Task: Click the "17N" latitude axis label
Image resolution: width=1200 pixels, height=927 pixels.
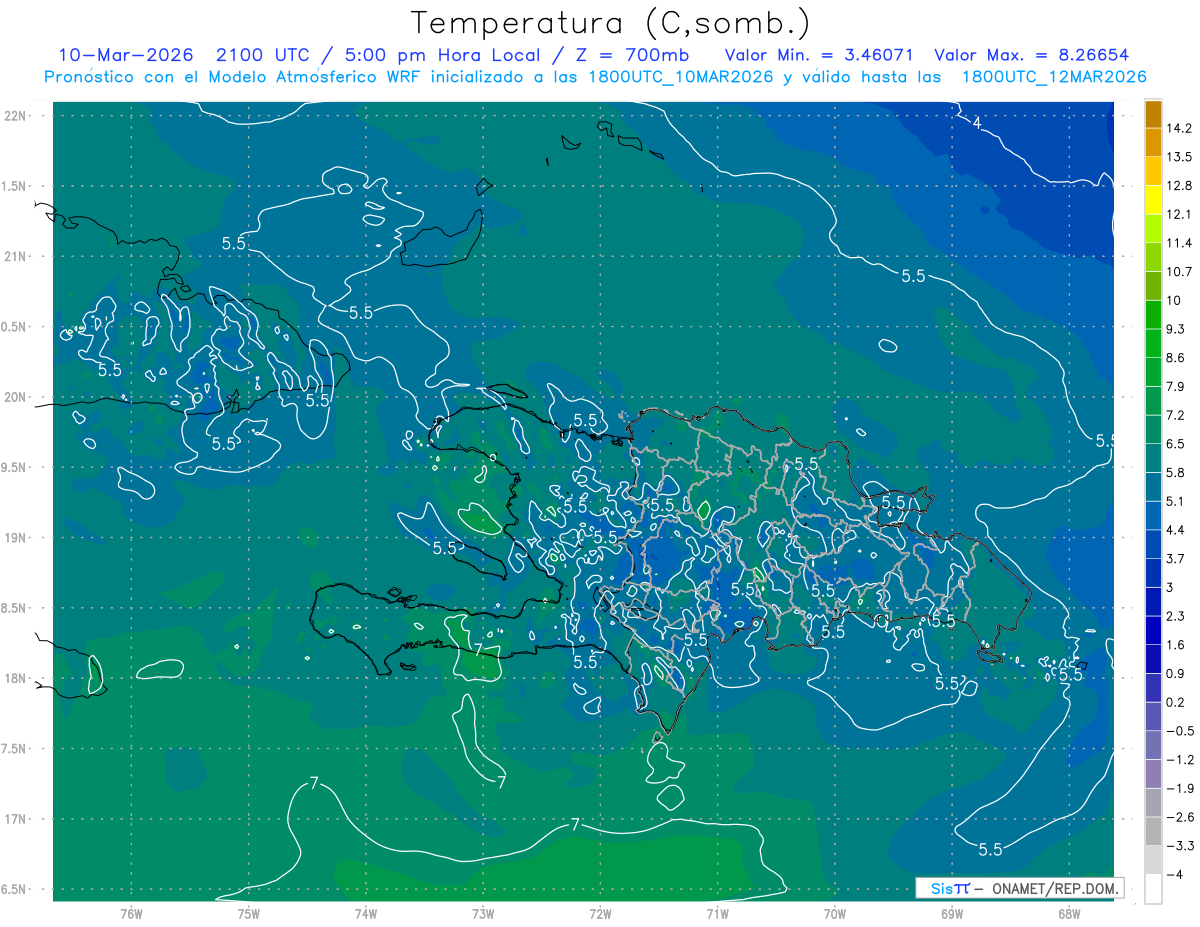Action: pyautogui.click(x=15, y=820)
